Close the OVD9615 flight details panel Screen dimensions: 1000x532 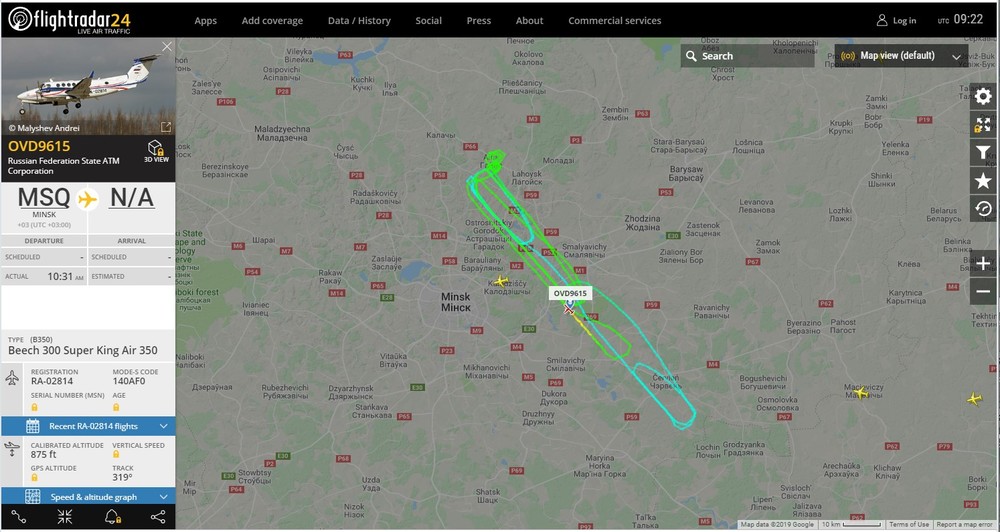point(166,47)
